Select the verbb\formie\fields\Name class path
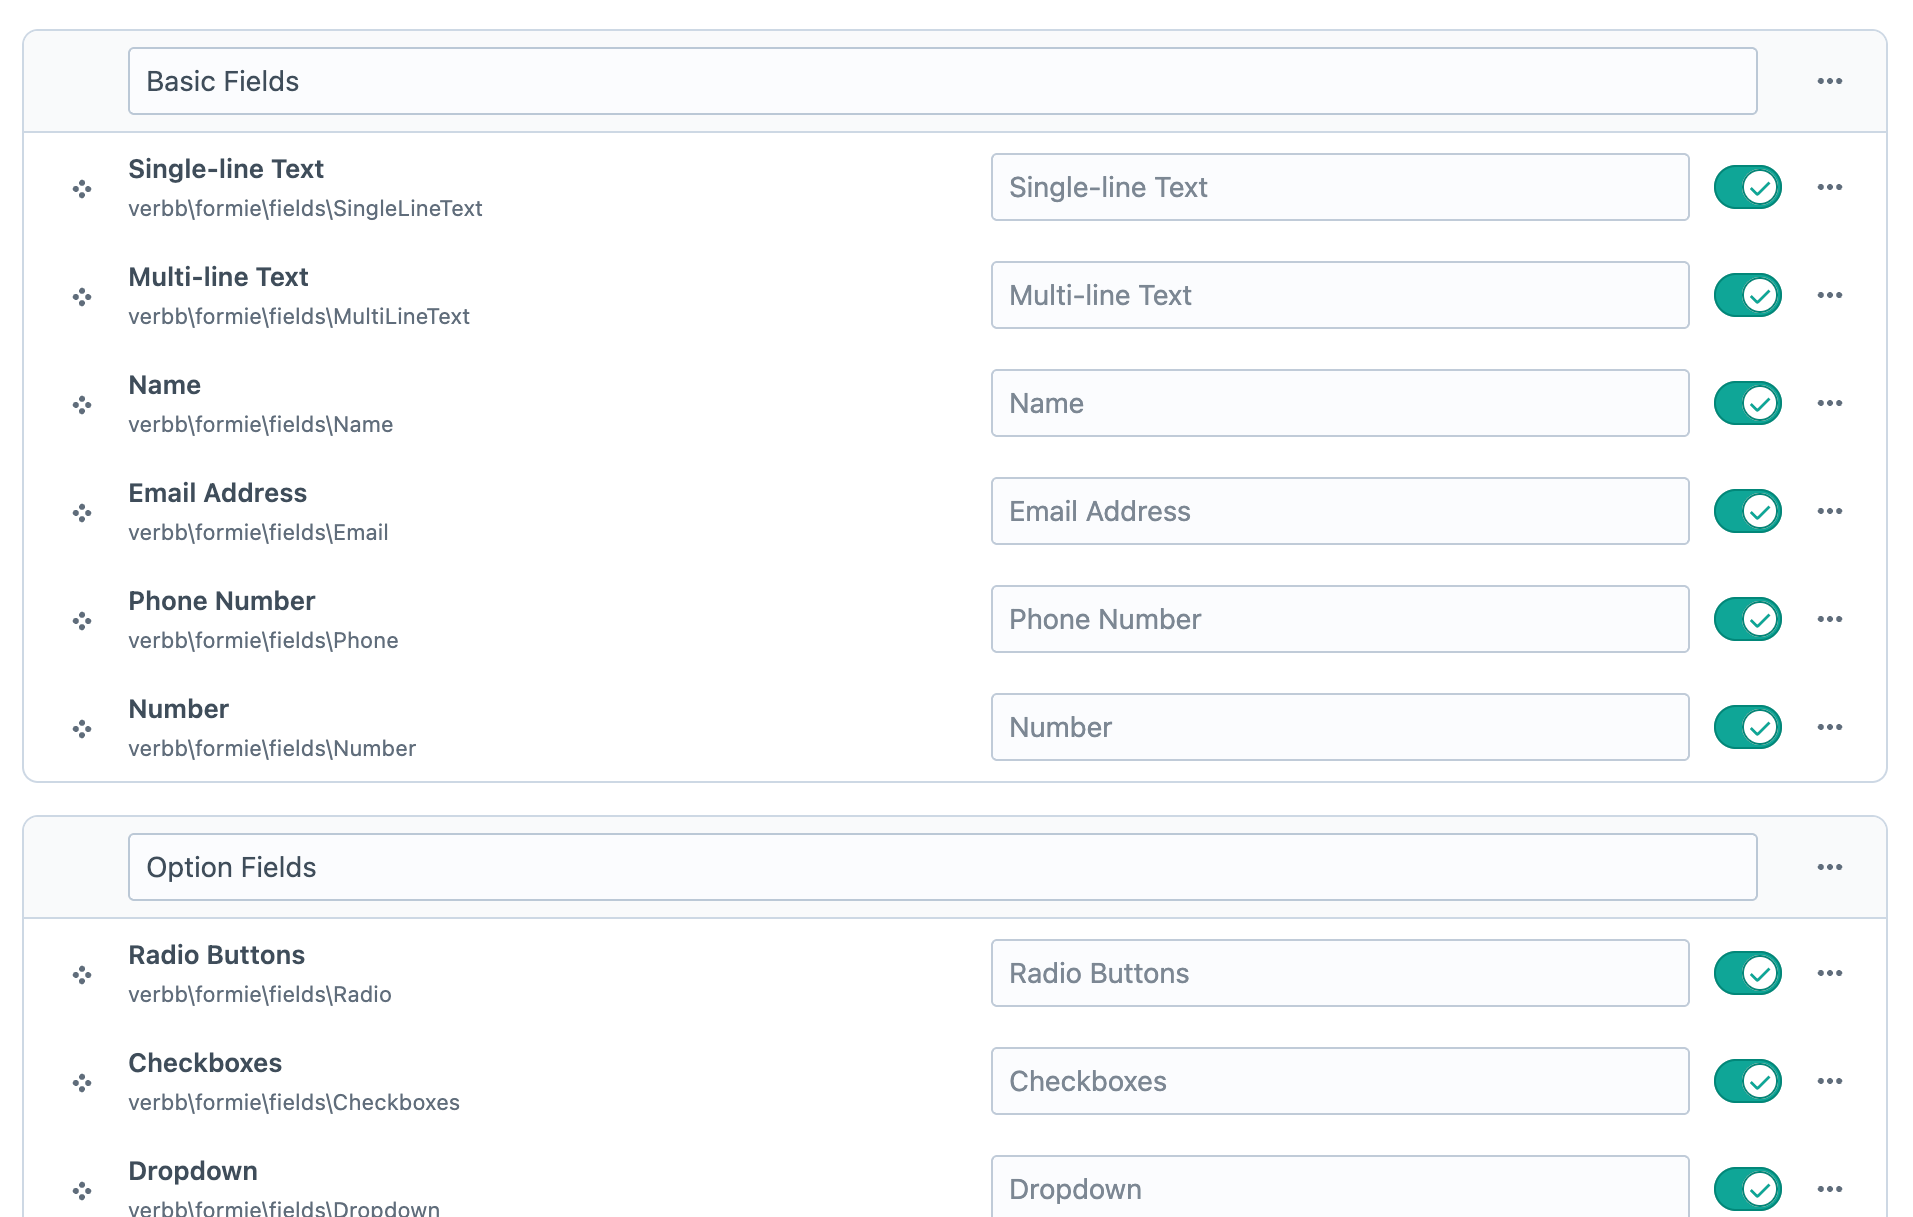 pyautogui.click(x=261, y=424)
